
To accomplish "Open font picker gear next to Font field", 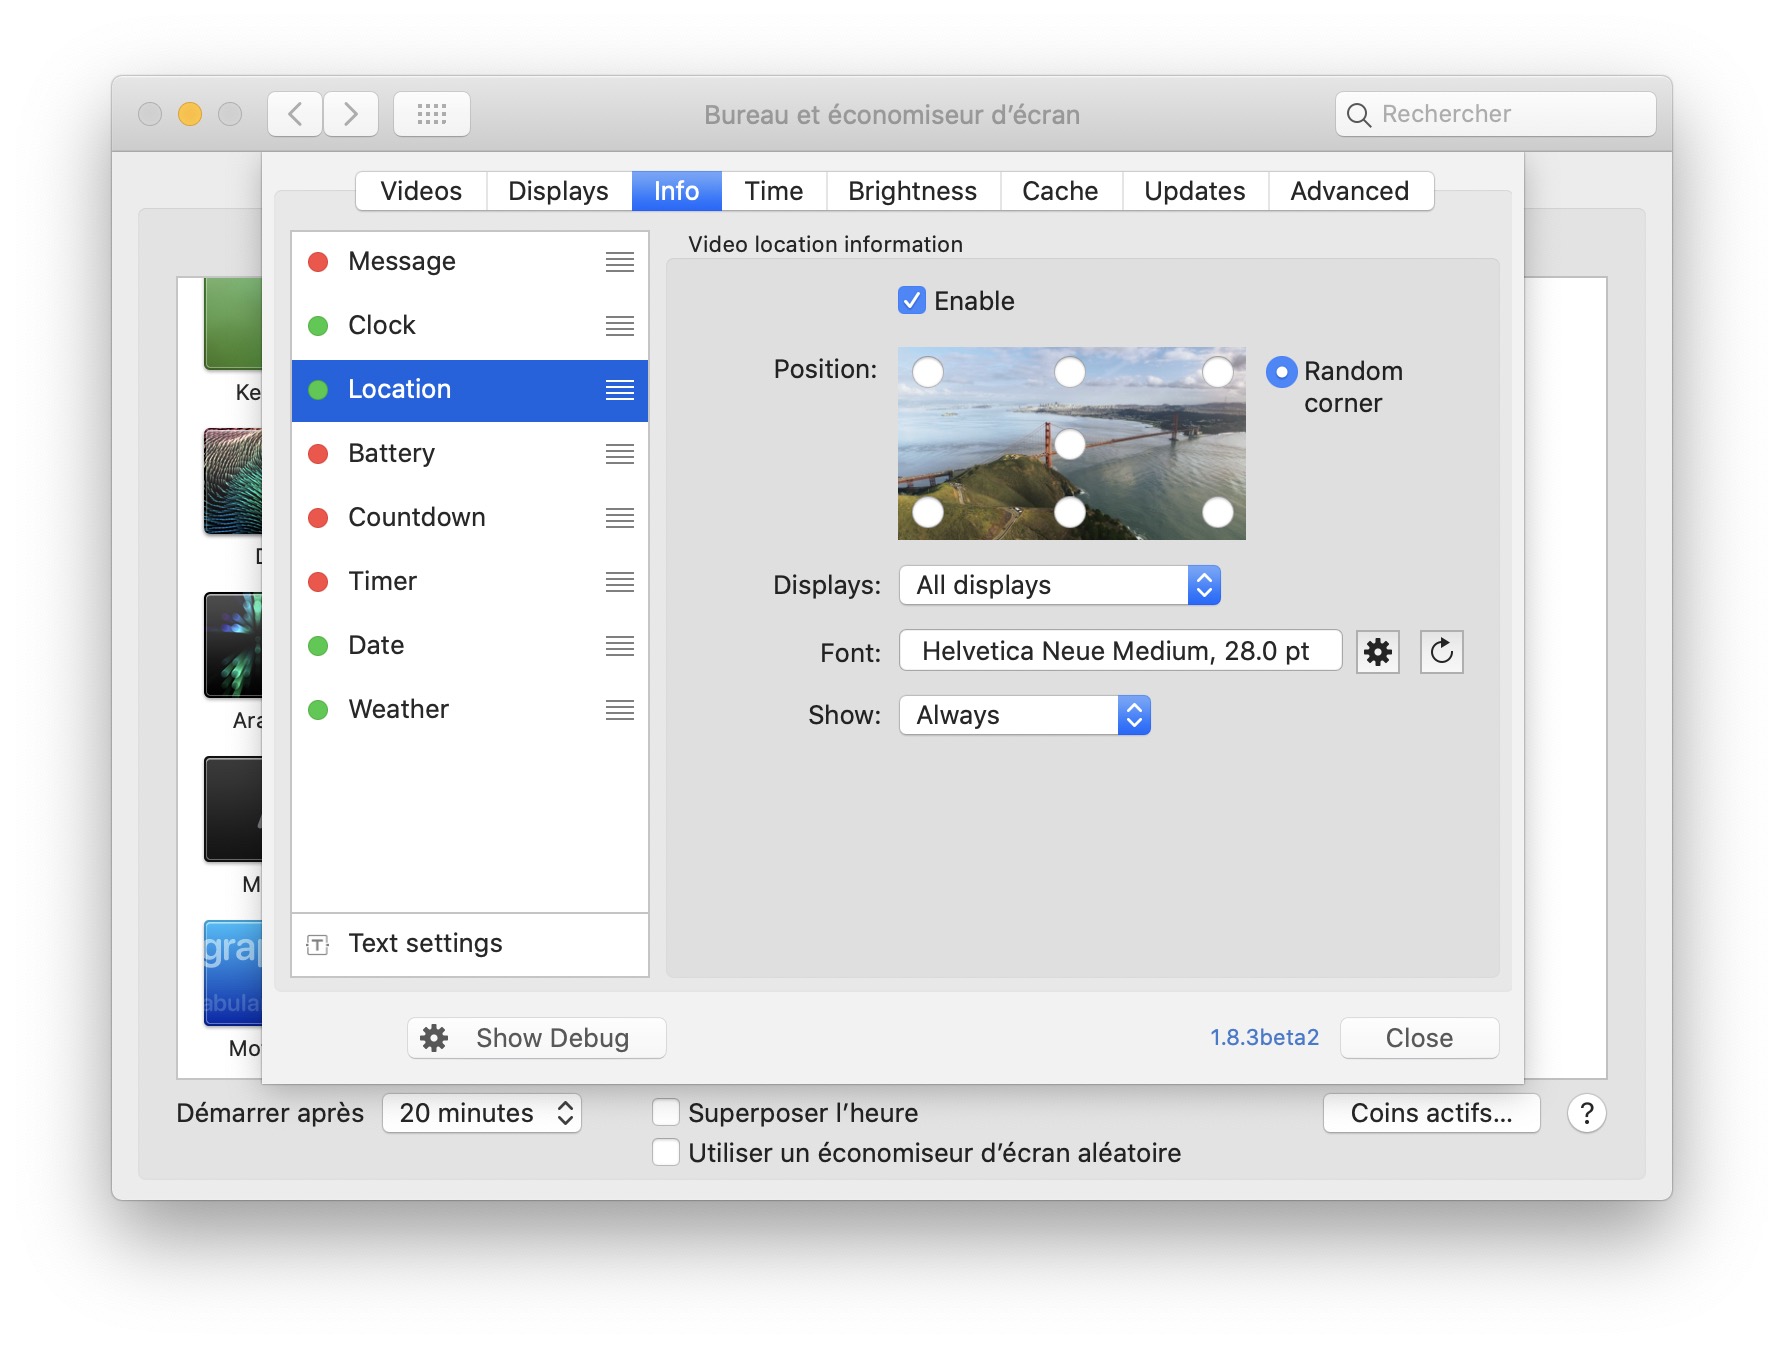I will pos(1377,652).
